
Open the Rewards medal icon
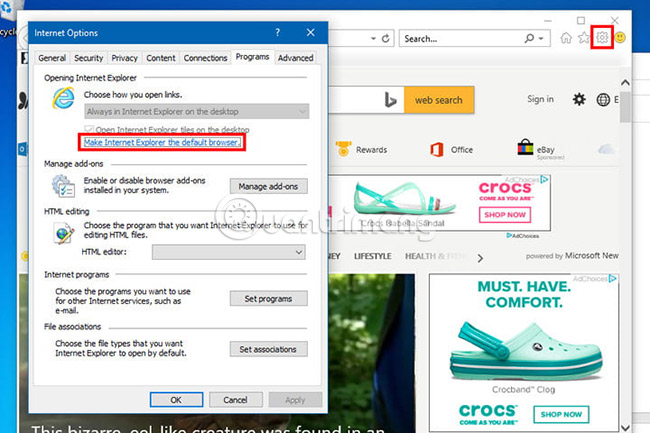[343, 149]
